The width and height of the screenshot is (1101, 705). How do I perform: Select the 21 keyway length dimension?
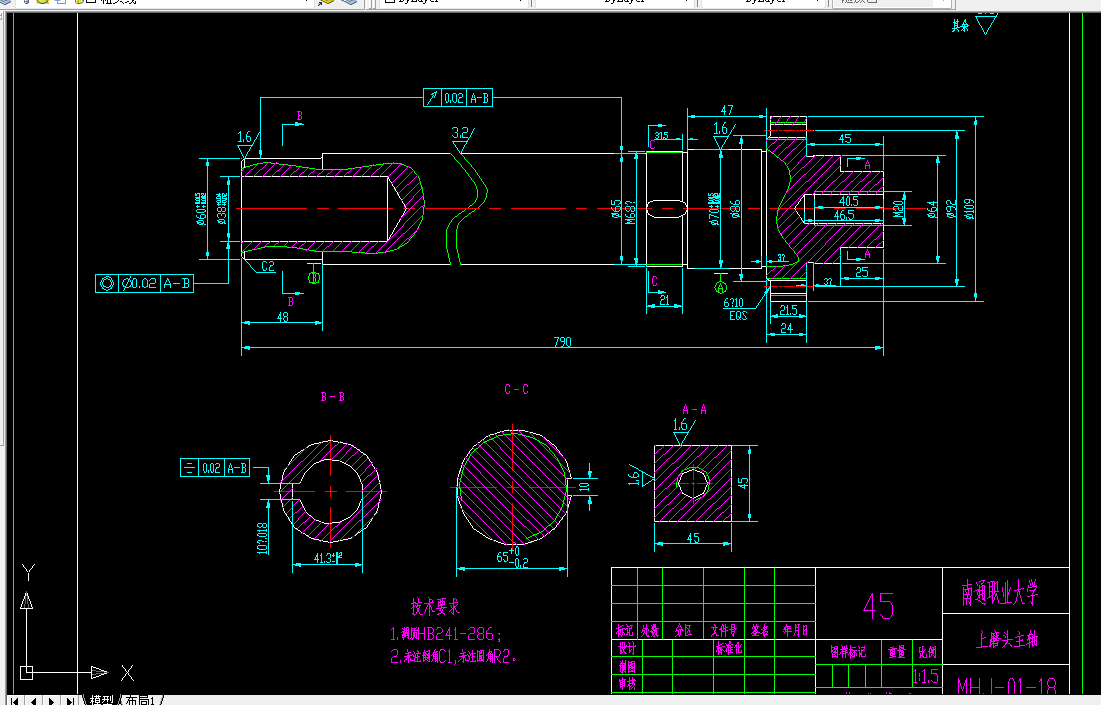pos(664,300)
